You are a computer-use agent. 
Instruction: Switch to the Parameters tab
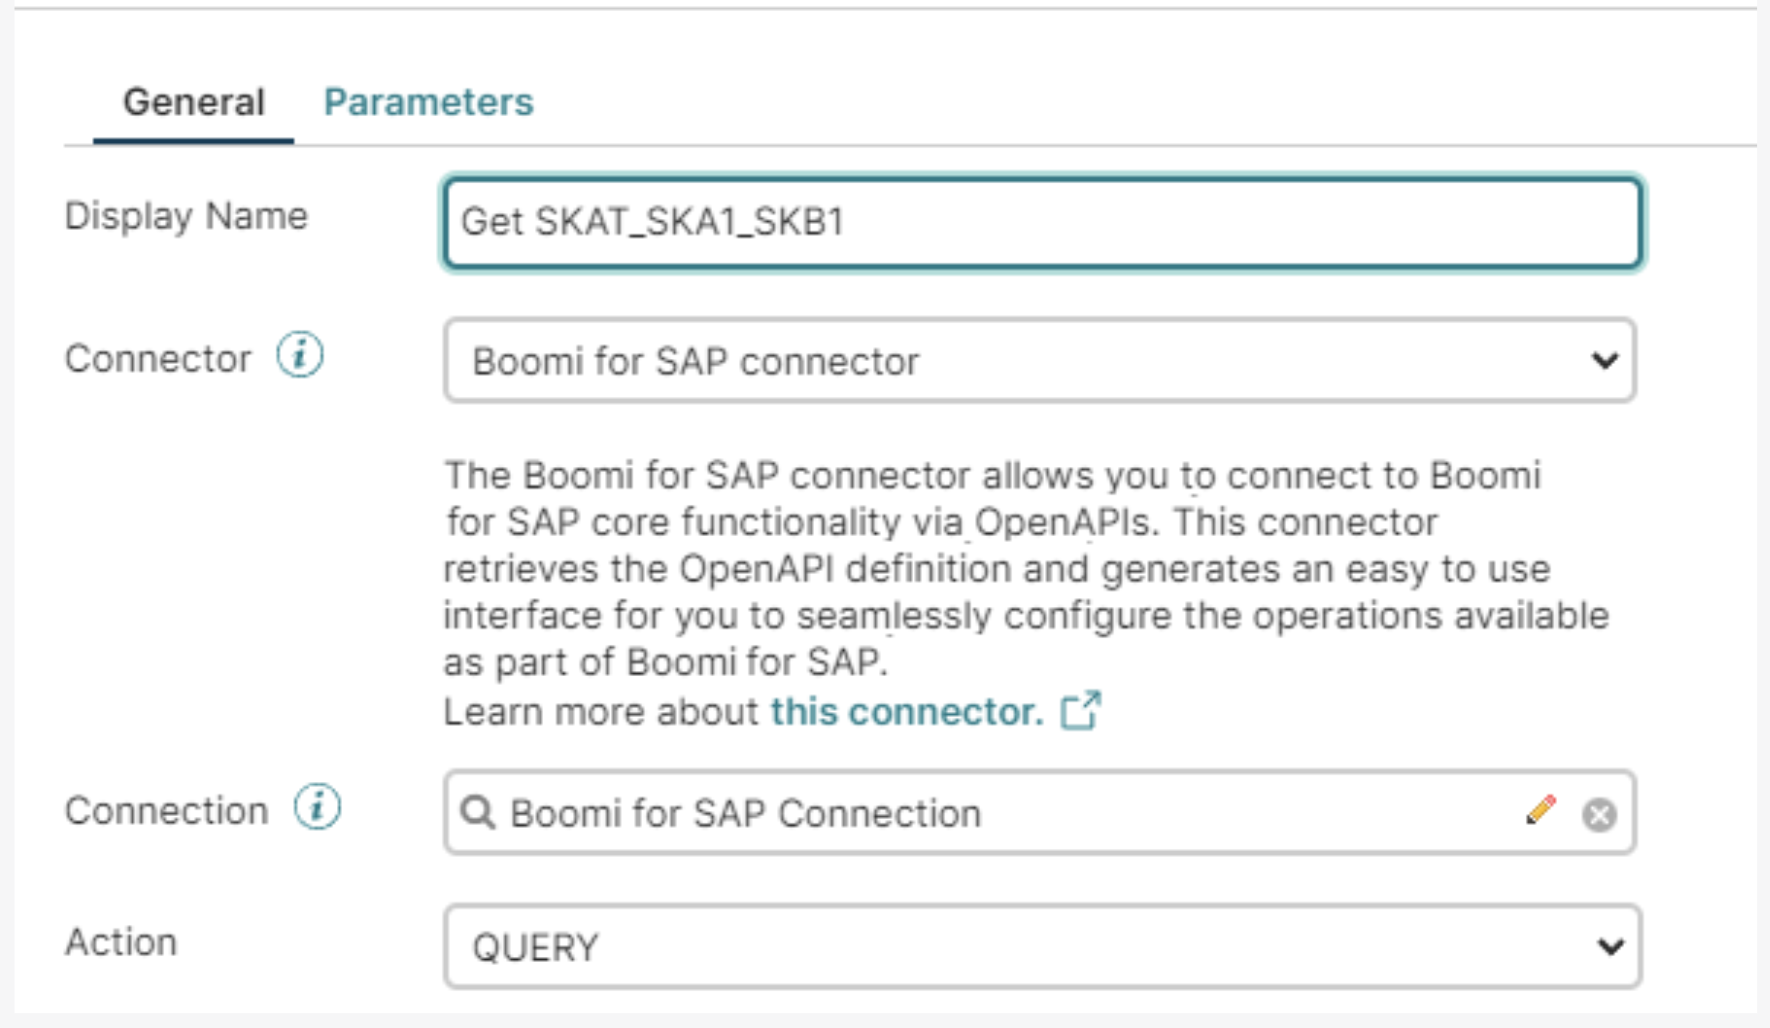[428, 102]
